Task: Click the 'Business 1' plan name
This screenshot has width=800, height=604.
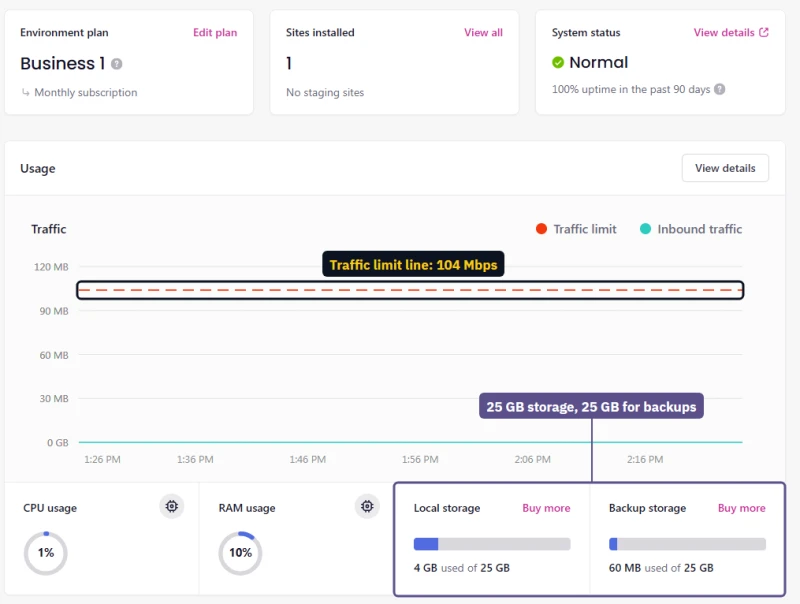Action: [63, 63]
